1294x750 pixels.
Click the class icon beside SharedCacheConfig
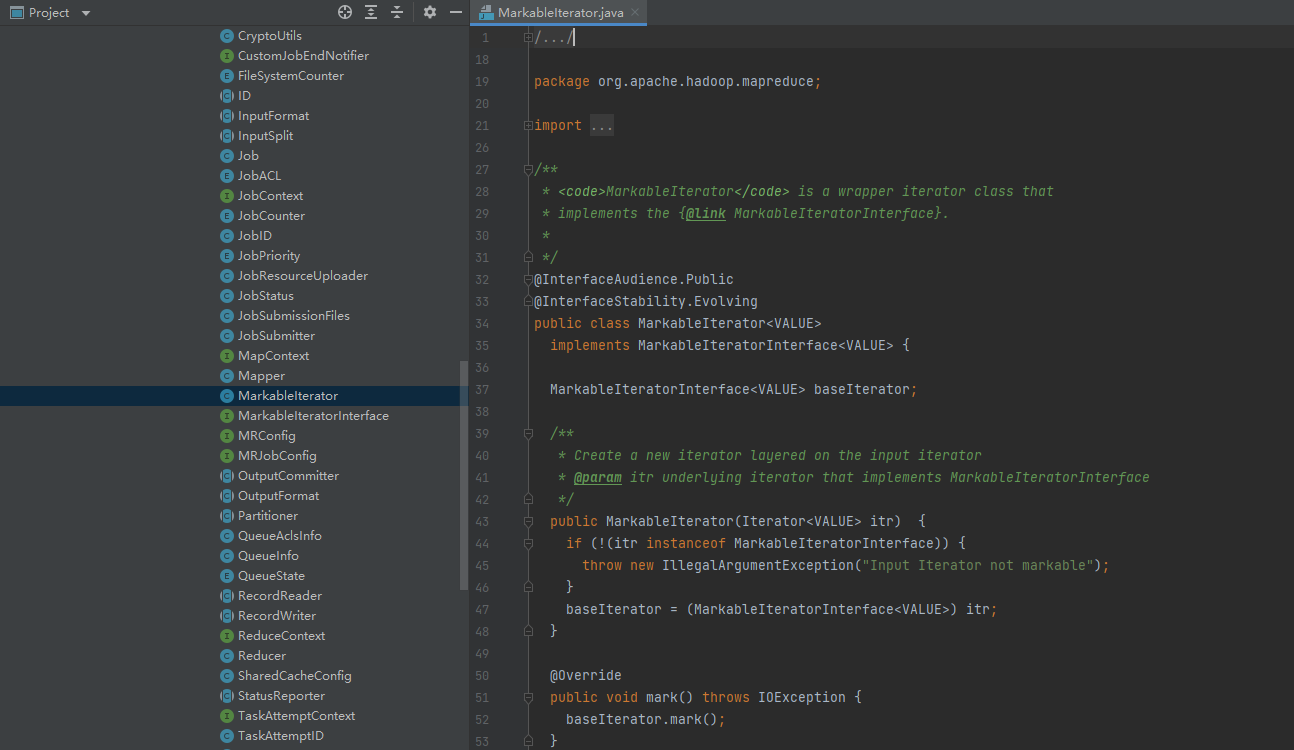(x=227, y=676)
